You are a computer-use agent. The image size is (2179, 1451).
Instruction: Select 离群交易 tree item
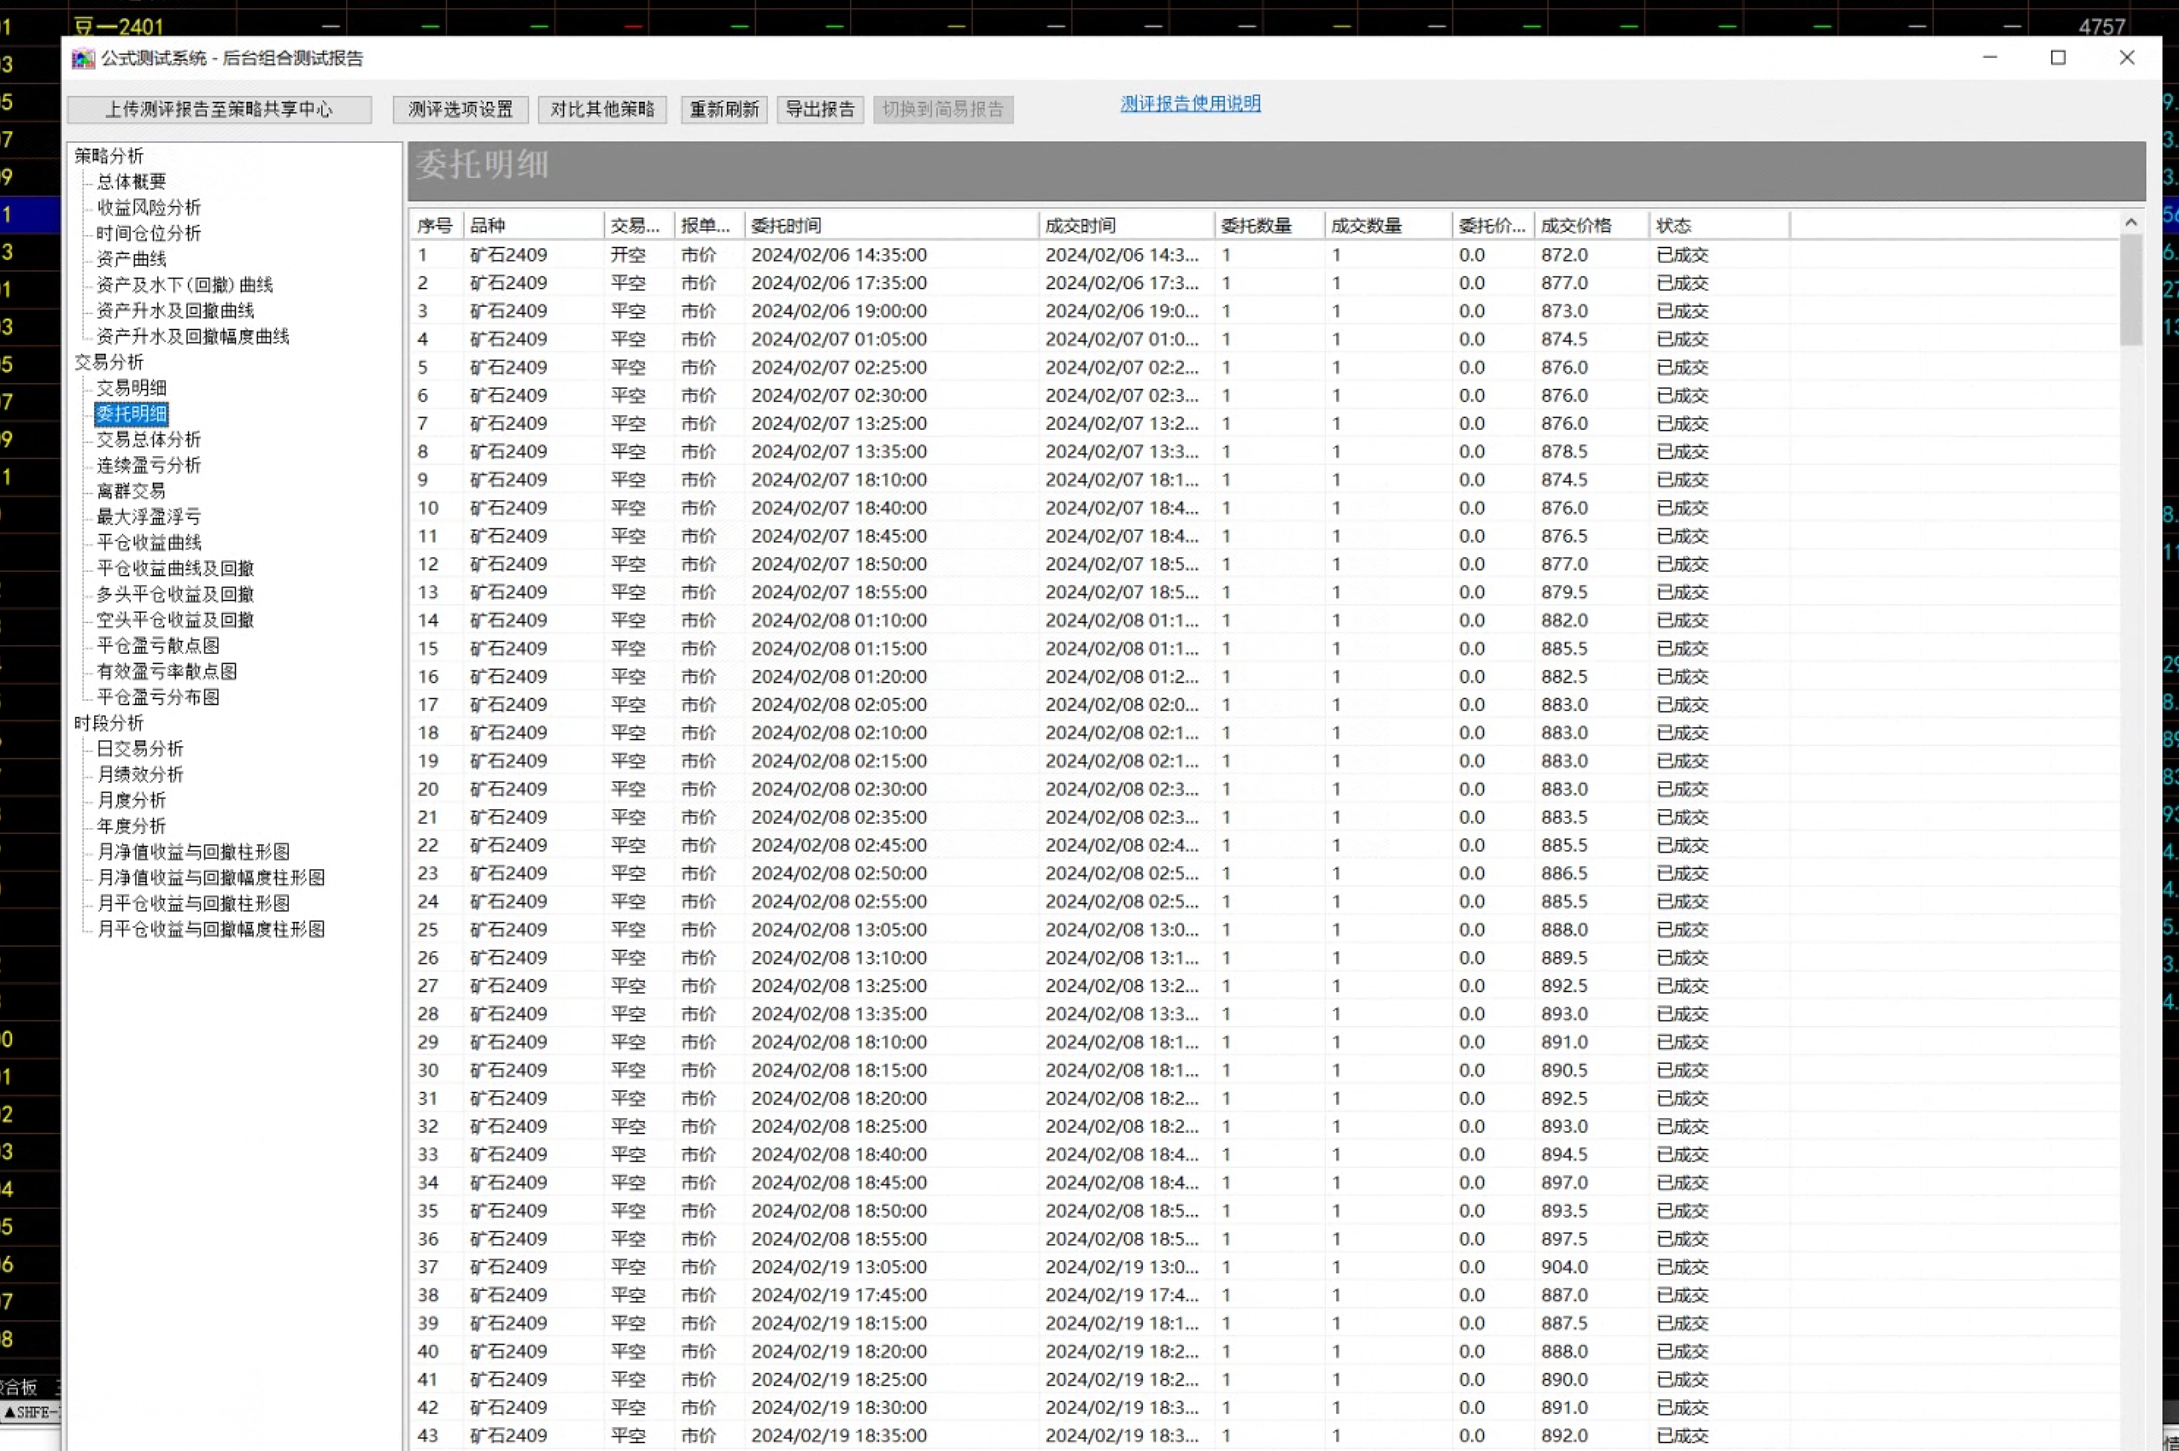click(131, 491)
